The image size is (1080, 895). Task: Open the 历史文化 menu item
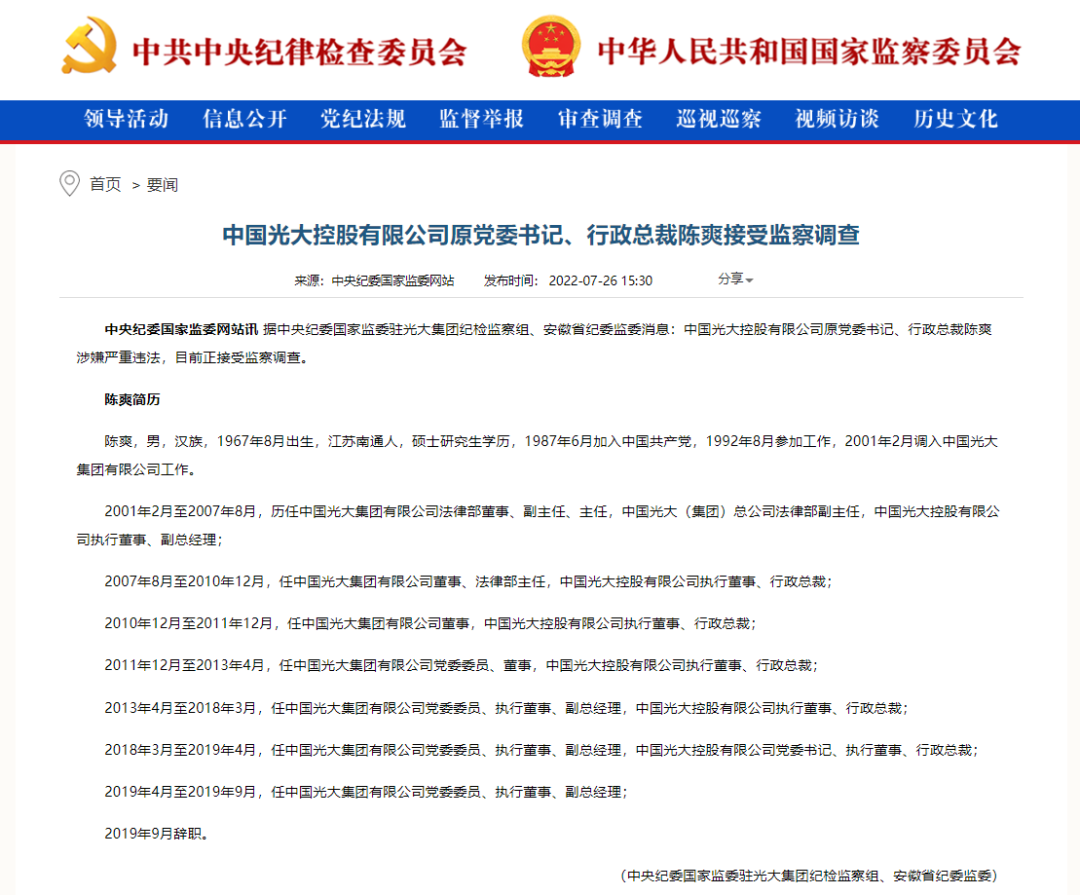pyautogui.click(x=955, y=119)
